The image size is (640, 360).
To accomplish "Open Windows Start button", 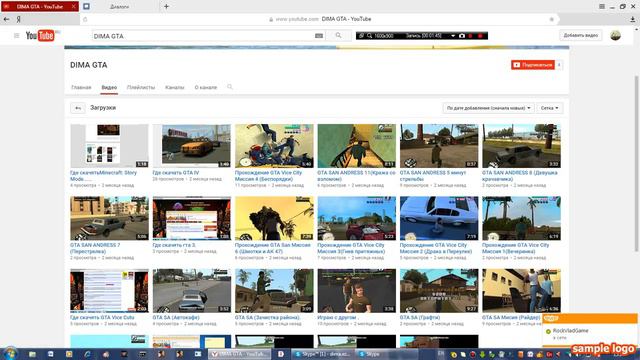I will tap(10, 353).
